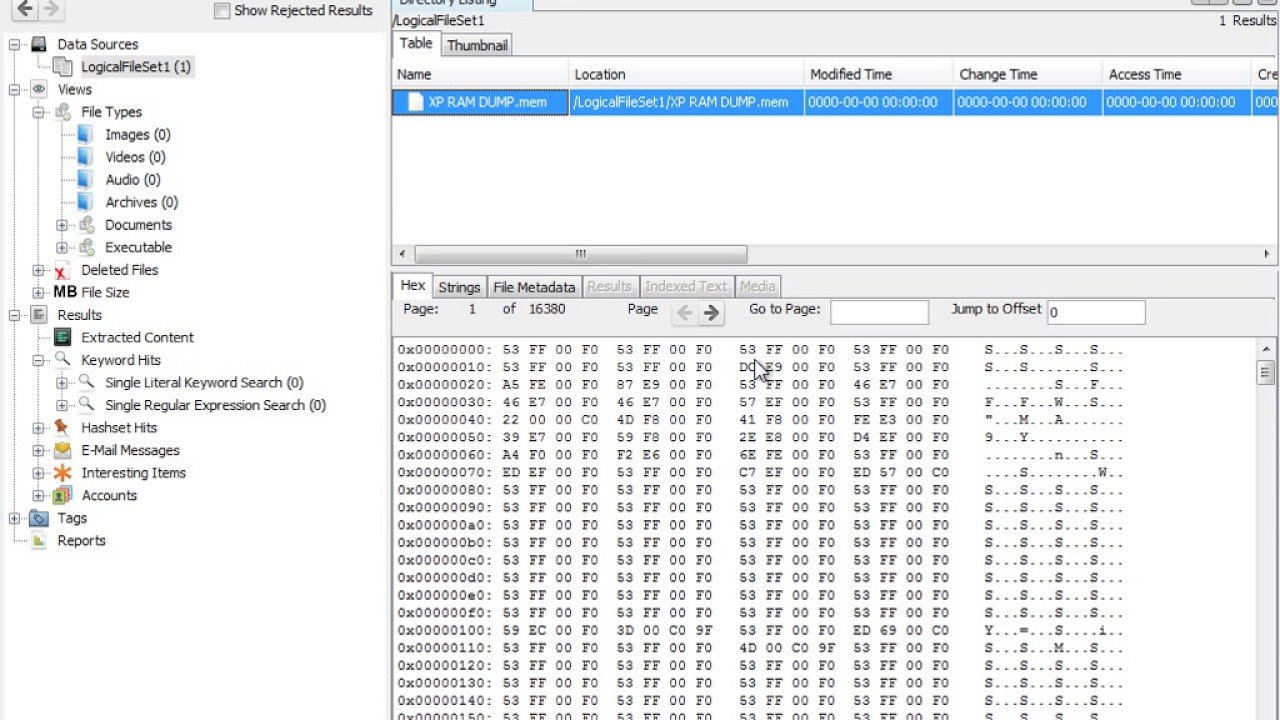The width and height of the screenshot is (1280, 720).
Task: Expand the Executable tree node
Action: (60, 247)
